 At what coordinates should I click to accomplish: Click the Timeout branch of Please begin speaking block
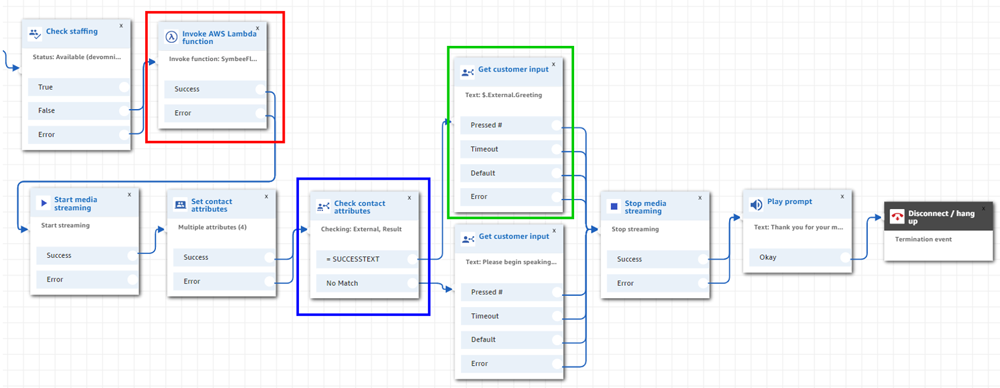[510, 316]
